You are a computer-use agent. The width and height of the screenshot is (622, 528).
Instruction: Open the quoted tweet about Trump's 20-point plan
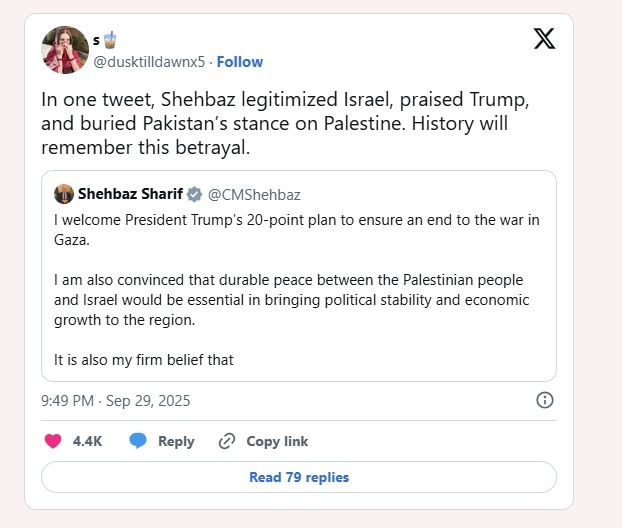(x=298, y=290)
